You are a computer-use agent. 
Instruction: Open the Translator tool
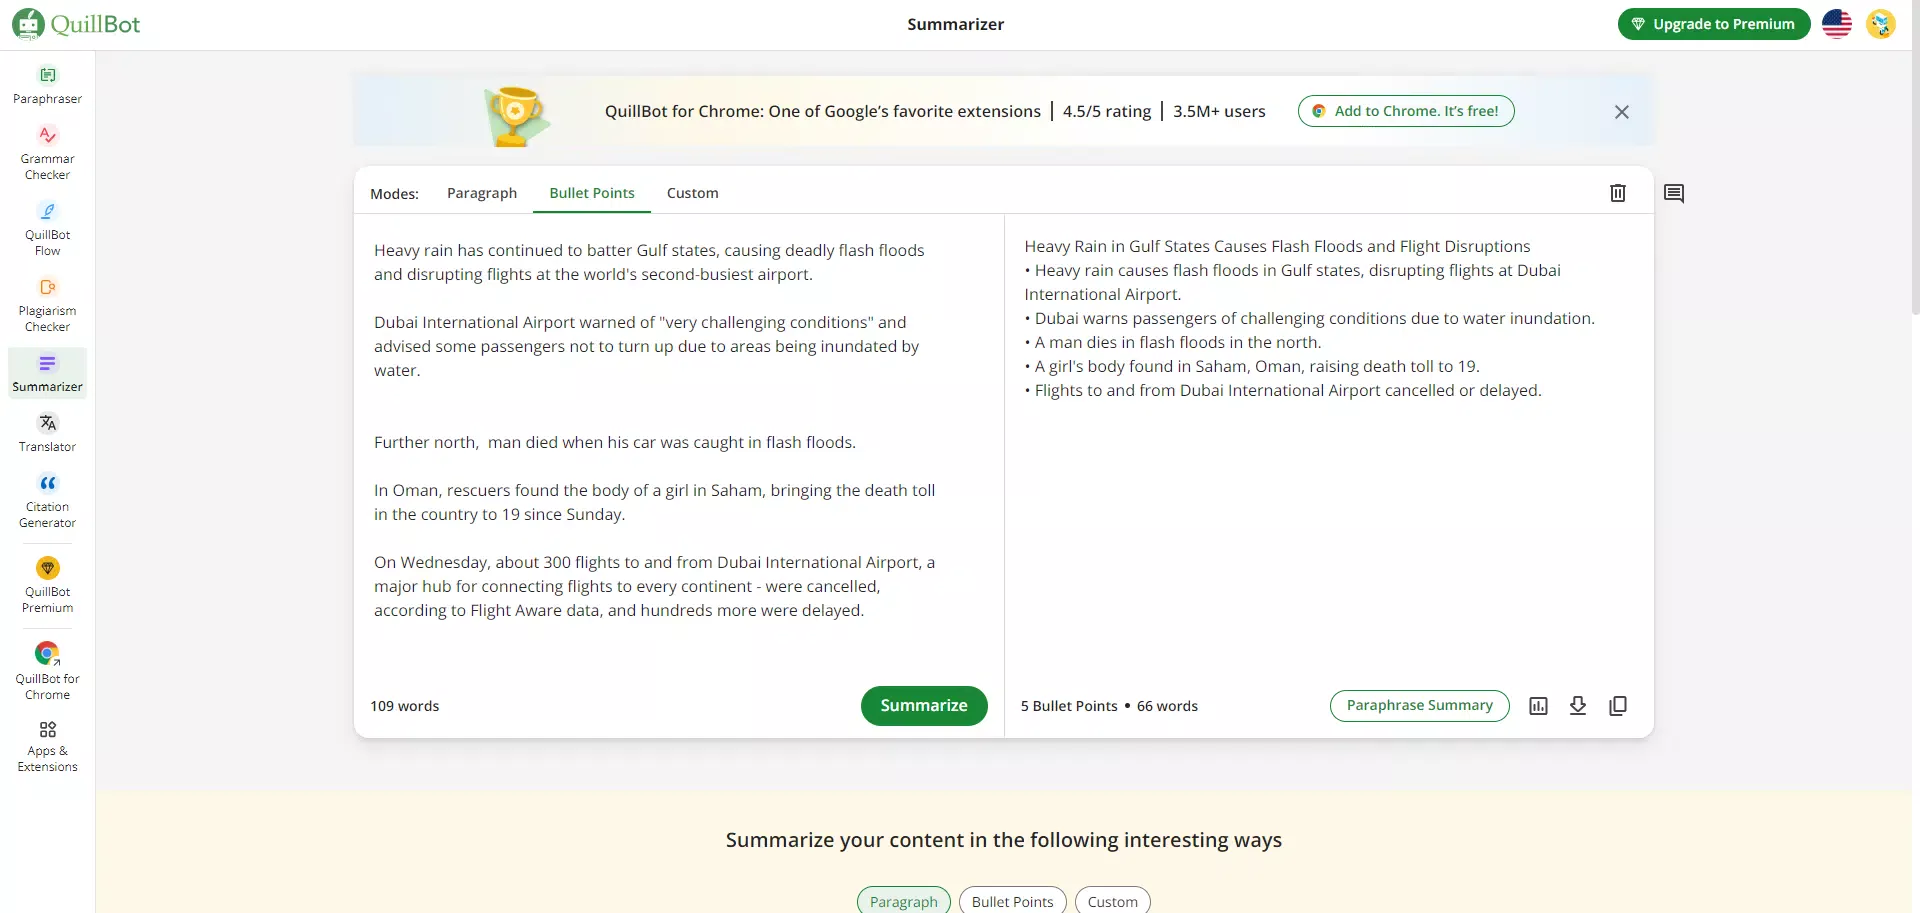click(x=47, y=433)
